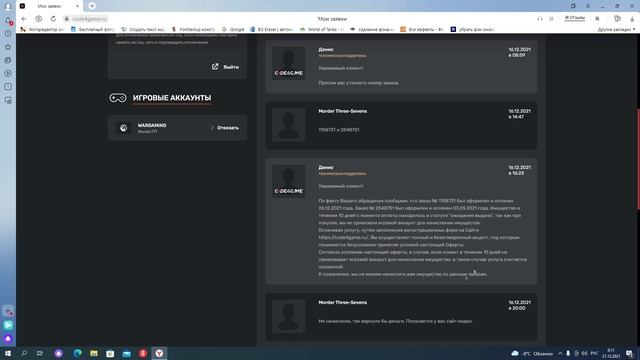Image resolution: width=640 pixels, height=360 pixels.
Task: Click the Wargaming logo icon
Action: (x=123, y=128)
